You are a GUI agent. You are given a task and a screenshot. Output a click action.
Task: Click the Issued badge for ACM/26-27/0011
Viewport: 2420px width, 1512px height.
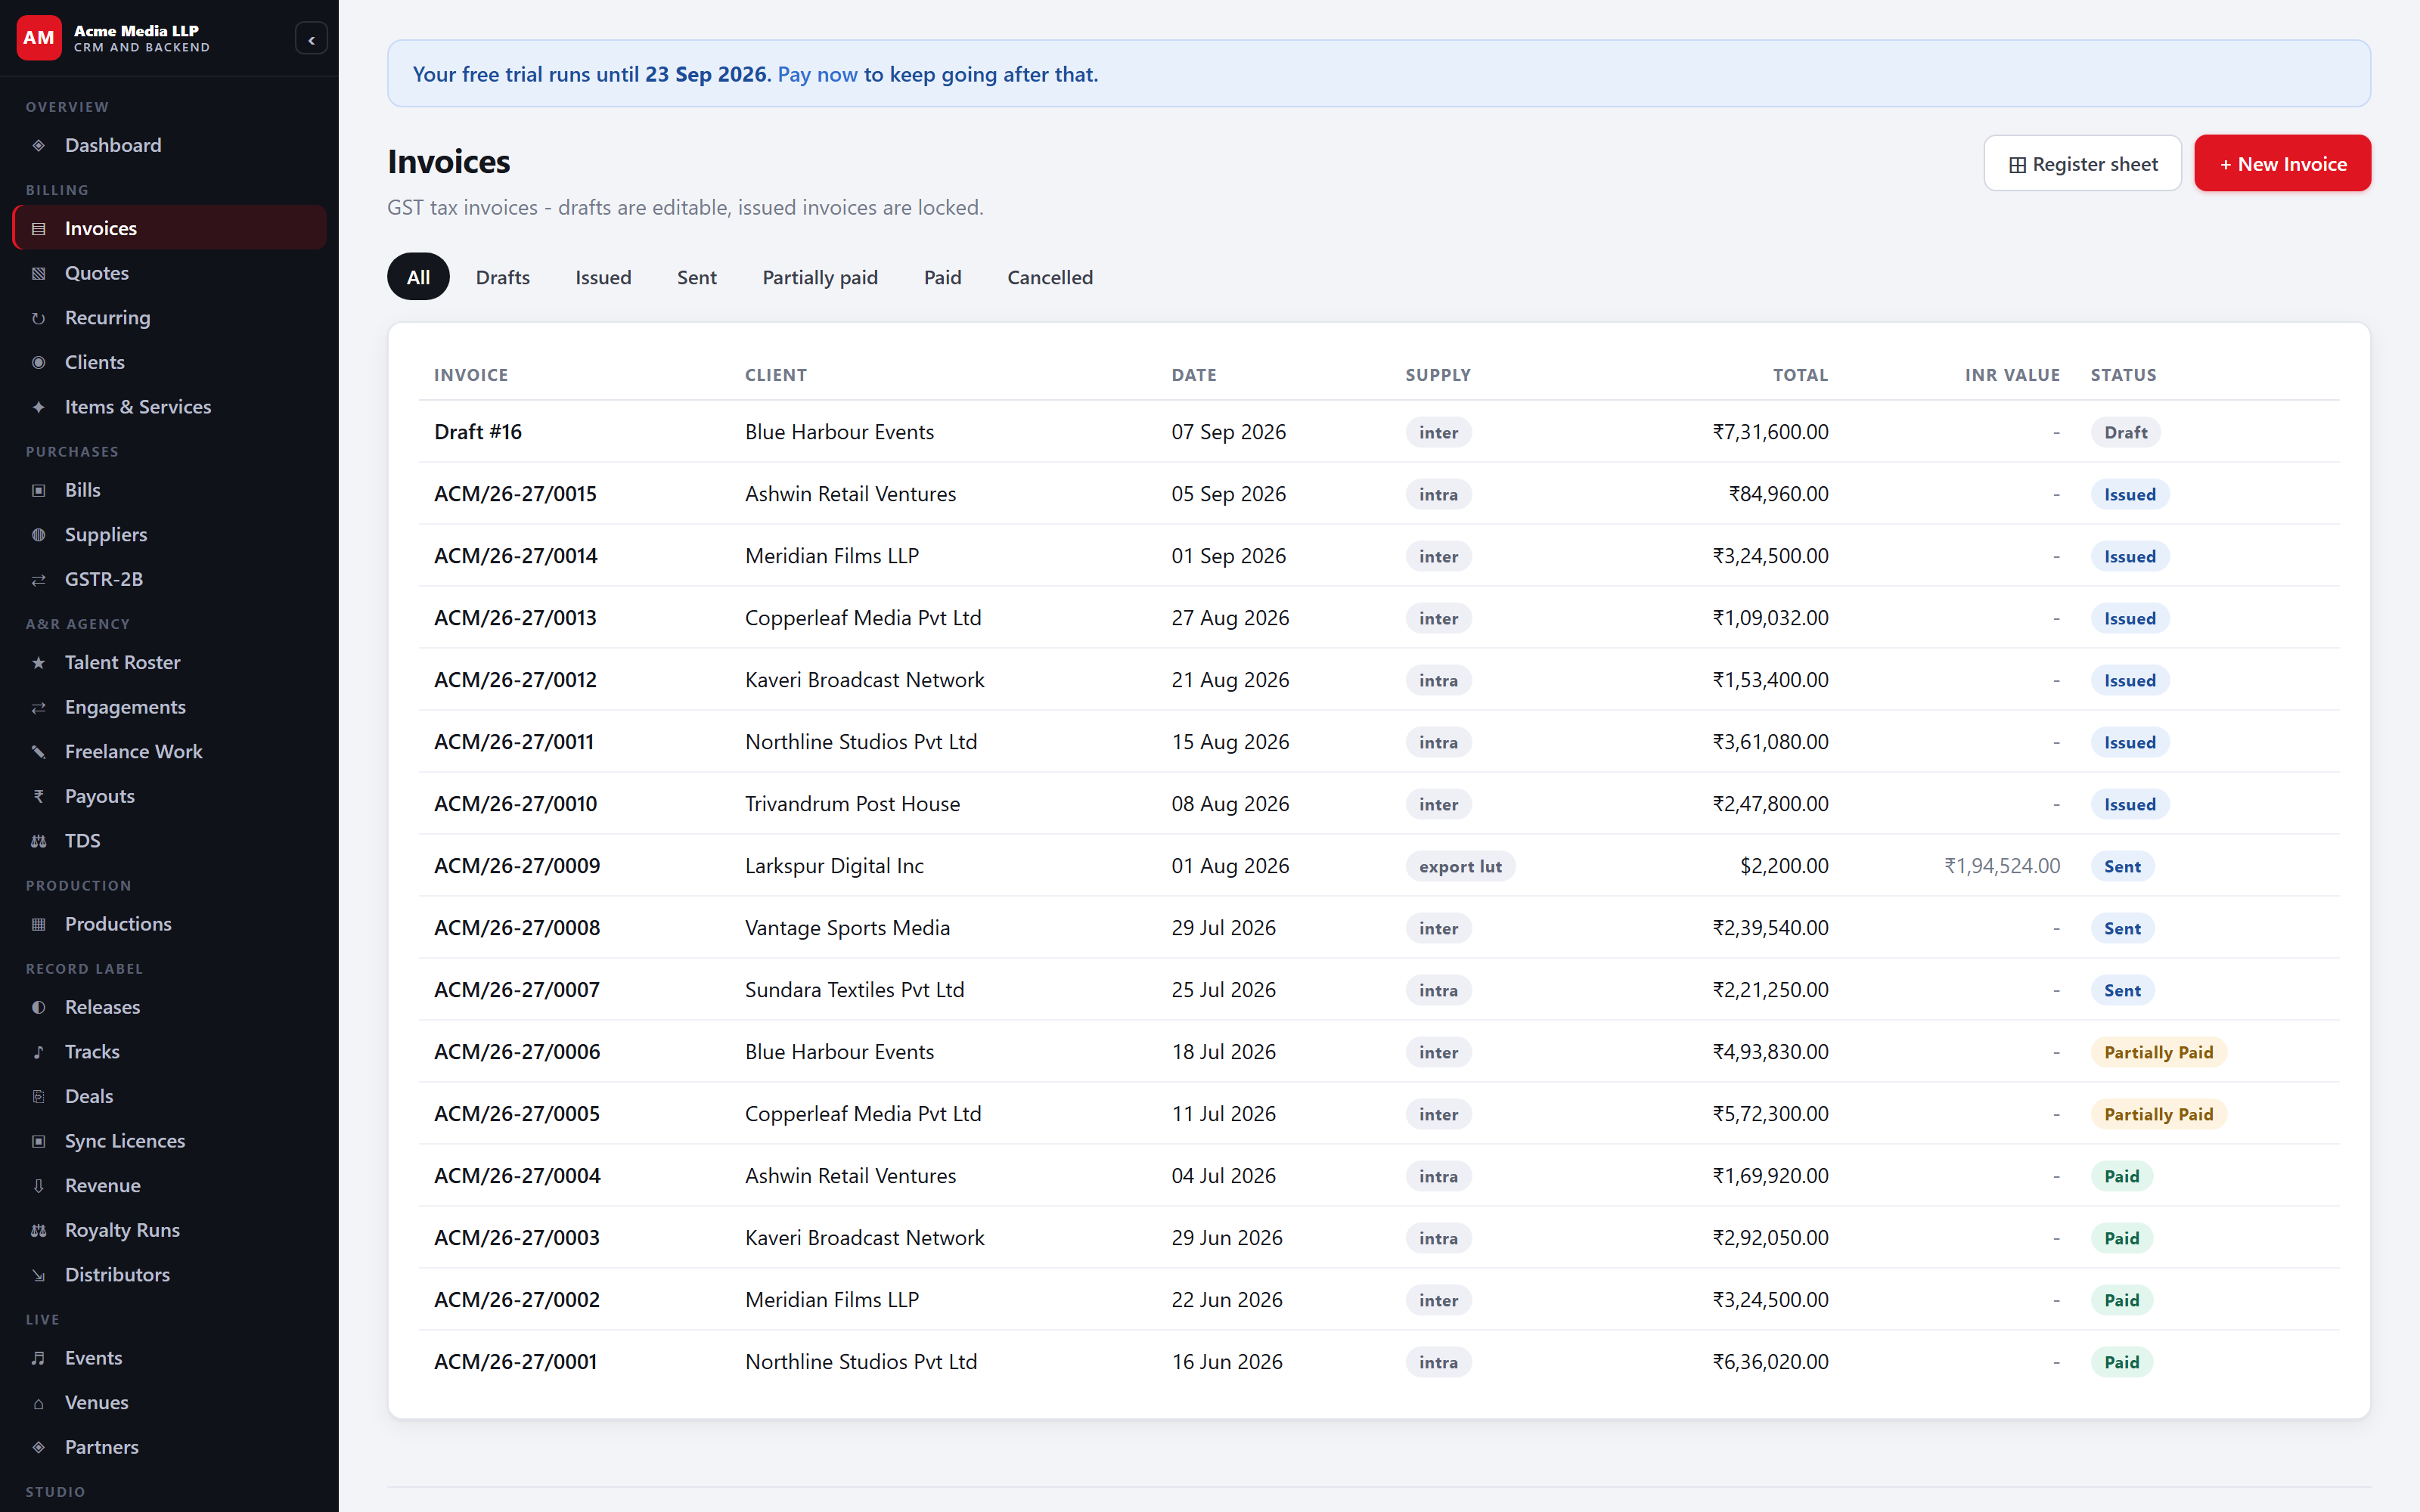[2129, 742]
